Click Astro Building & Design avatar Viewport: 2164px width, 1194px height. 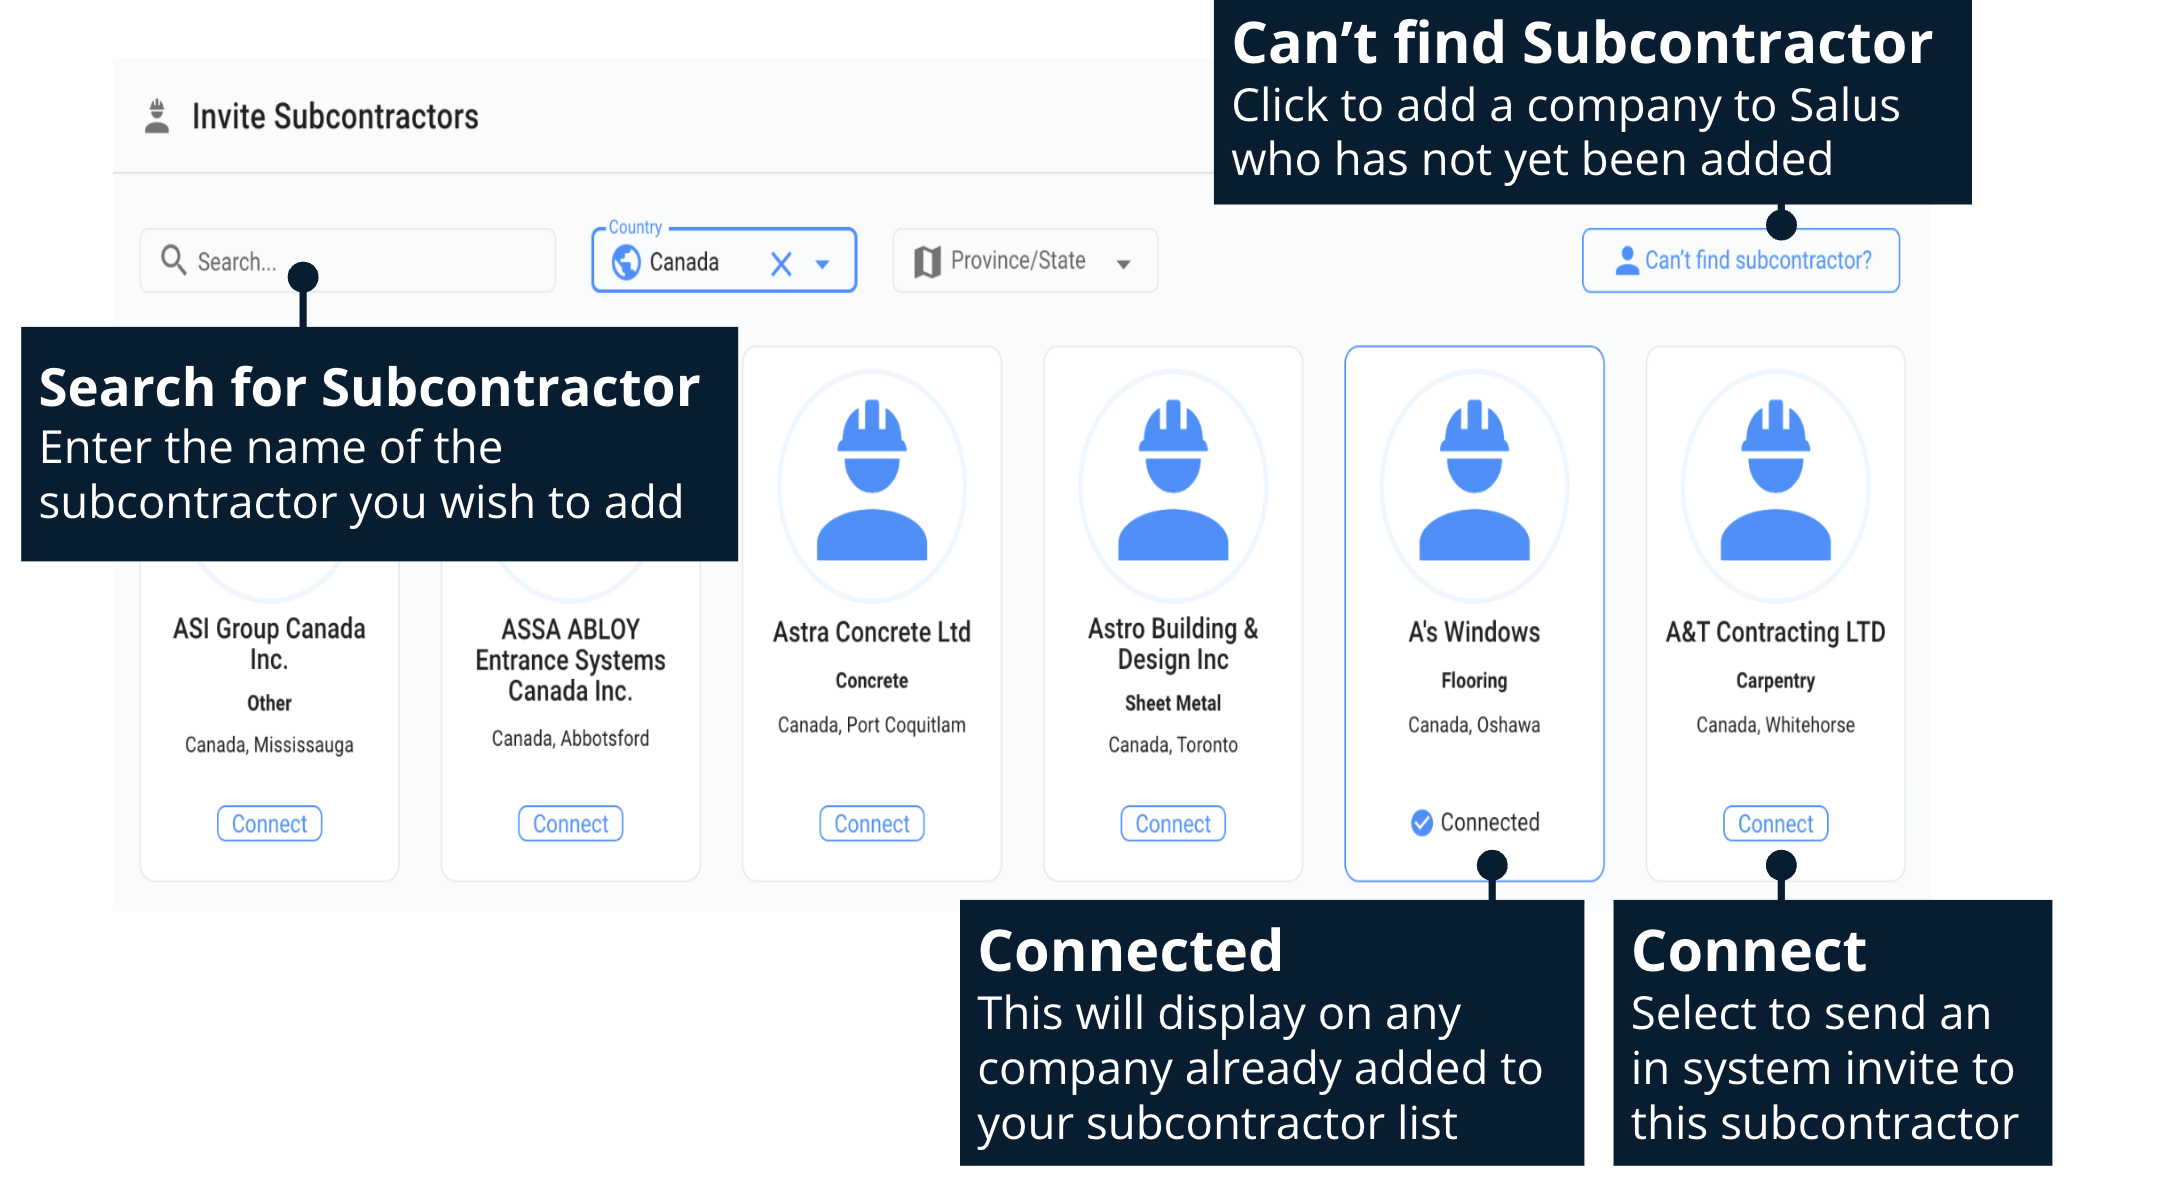[1173, 485]
